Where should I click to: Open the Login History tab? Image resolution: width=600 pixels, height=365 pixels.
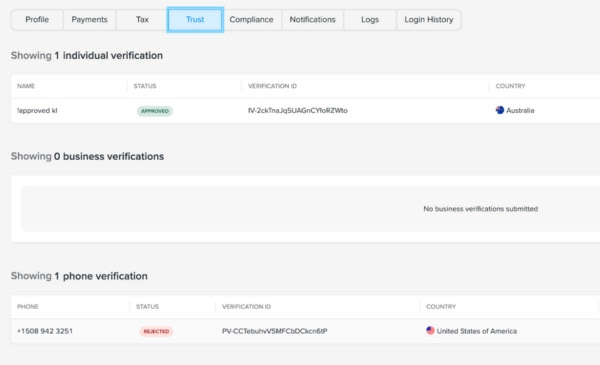[429, 20]
